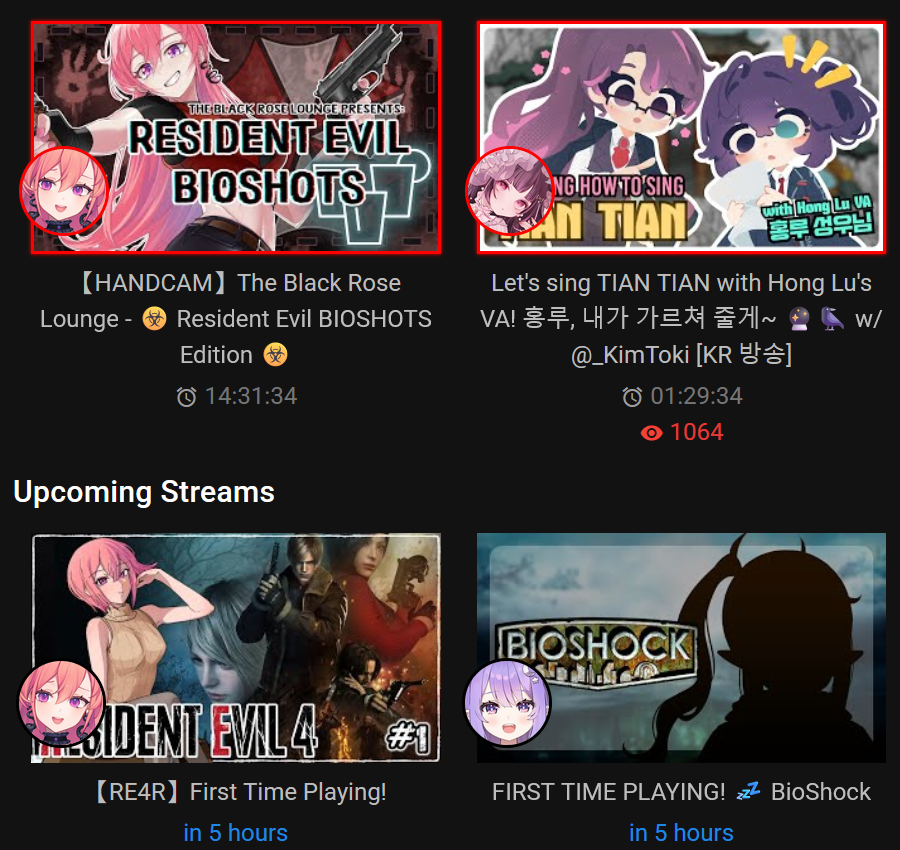Click 'in 5 hours' under RE4R stream
Image resolution: width=900 pixels, height=850 pixels.
pos(236,833)
